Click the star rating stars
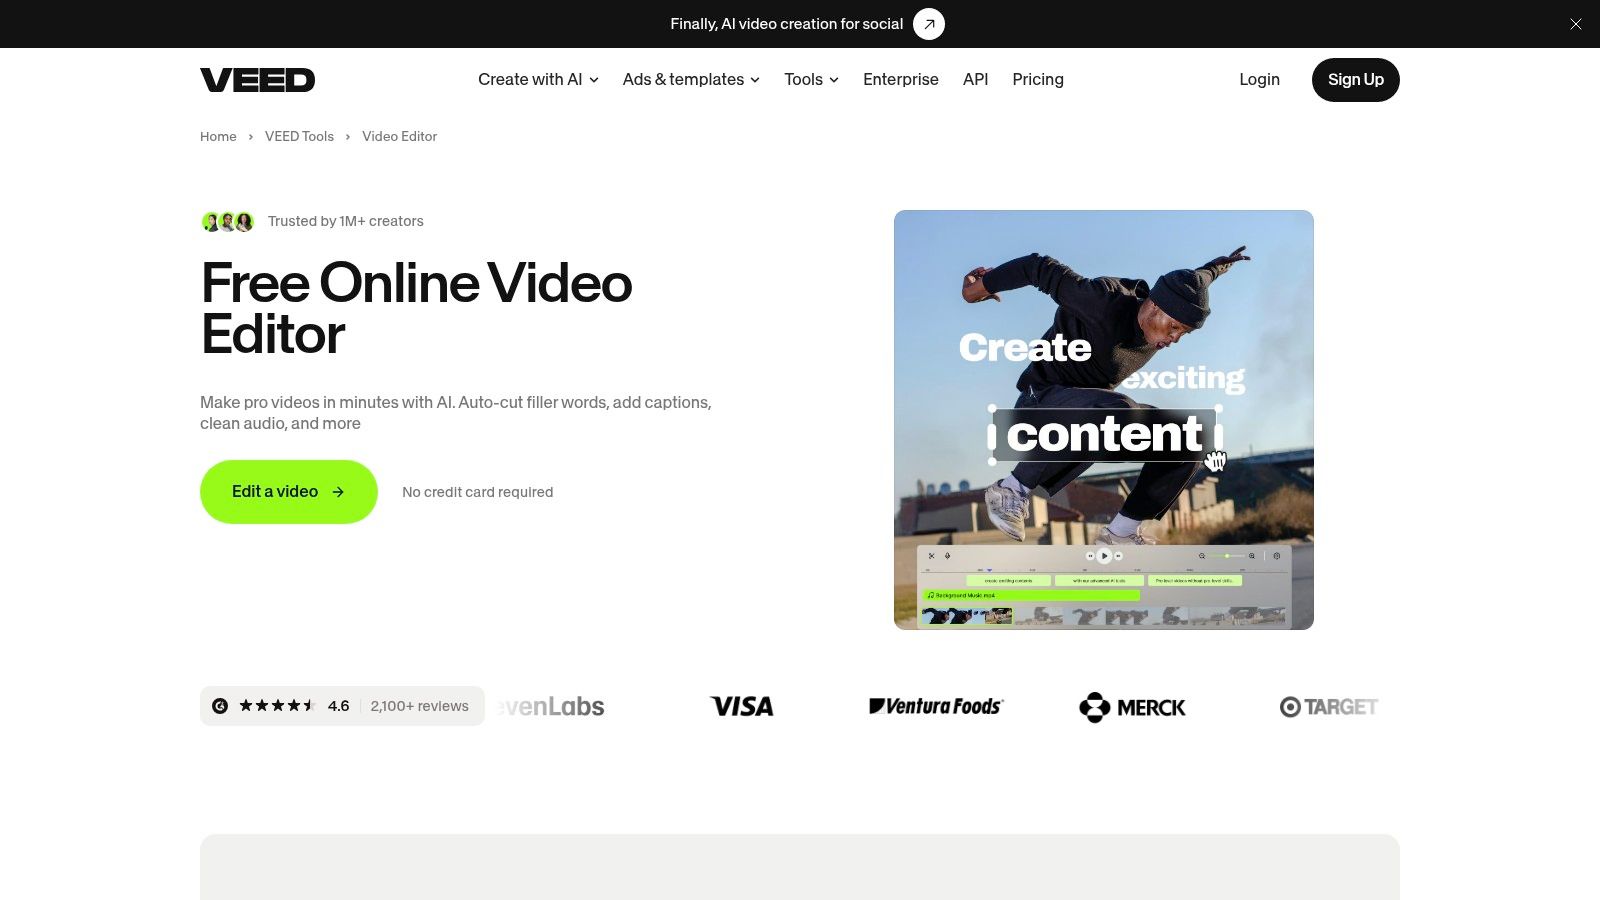 coord(277,706)
